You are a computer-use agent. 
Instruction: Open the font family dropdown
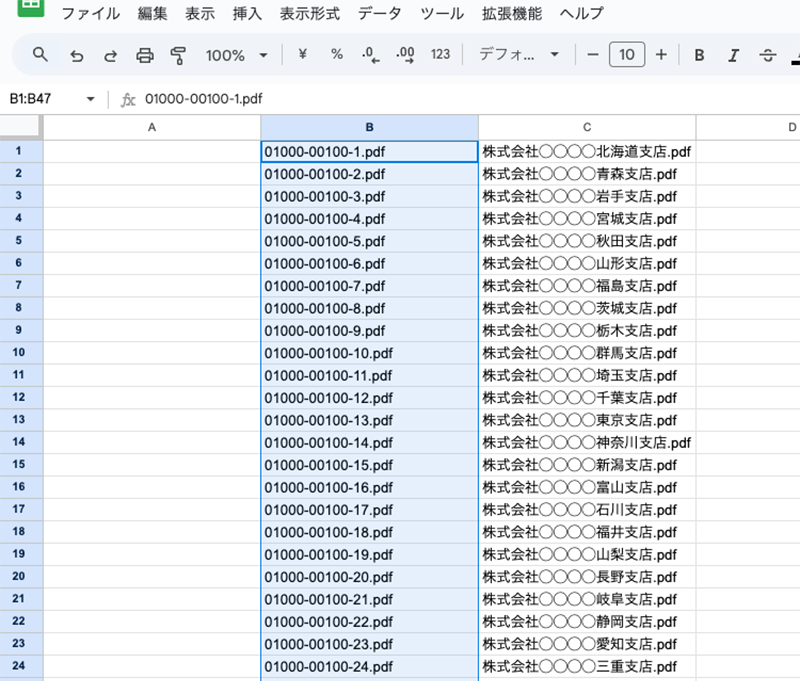pyautogui.click(x=519, y=55)
